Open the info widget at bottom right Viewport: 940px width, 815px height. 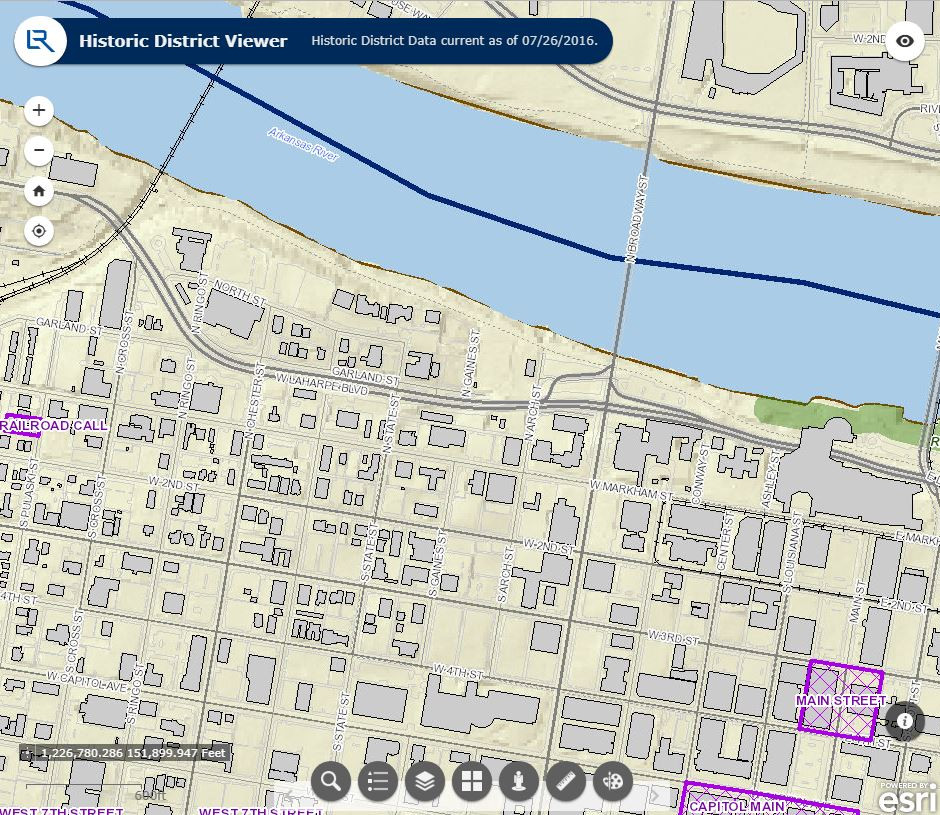point(905,722)
